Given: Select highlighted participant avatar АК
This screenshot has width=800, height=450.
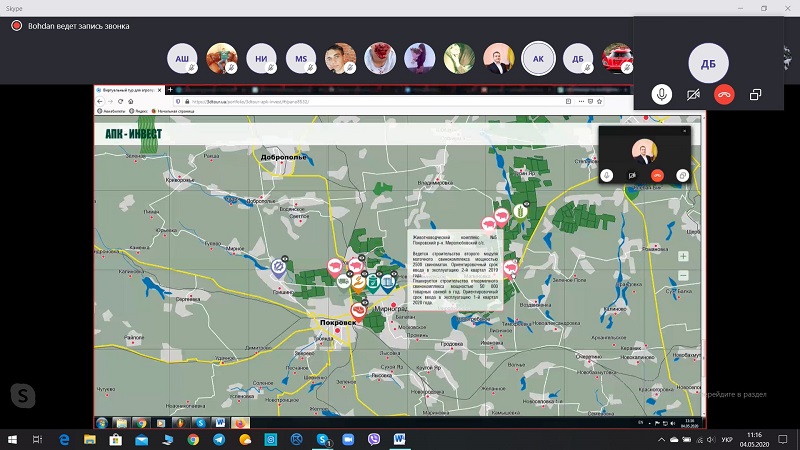Looking at the screenshot, I should coord(538,59).
